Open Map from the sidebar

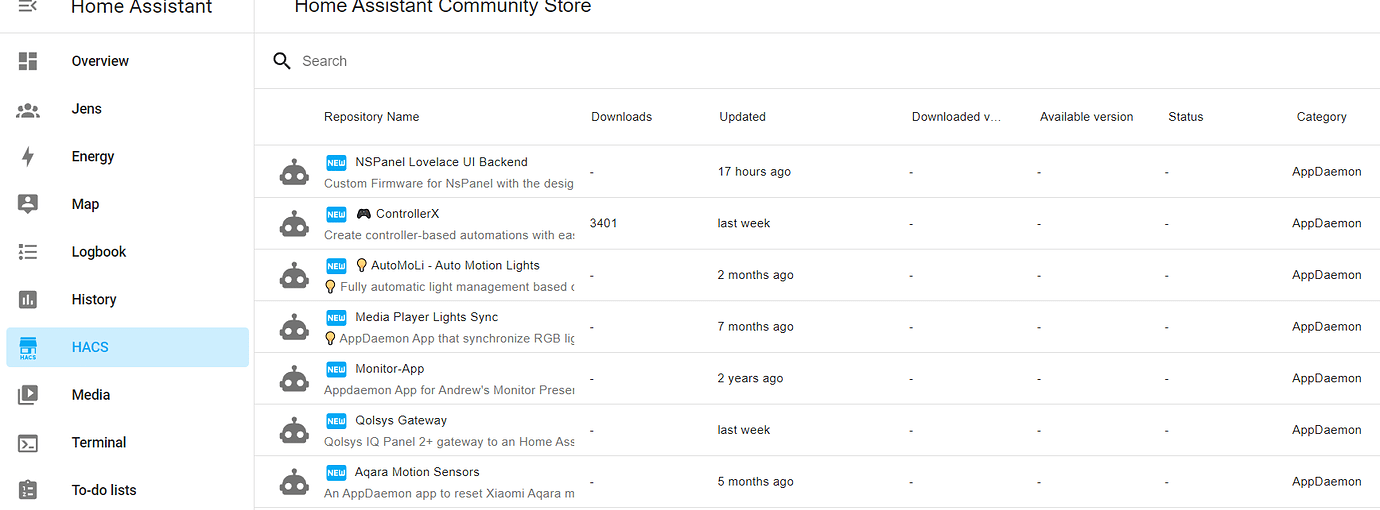(x=128, y=204)
